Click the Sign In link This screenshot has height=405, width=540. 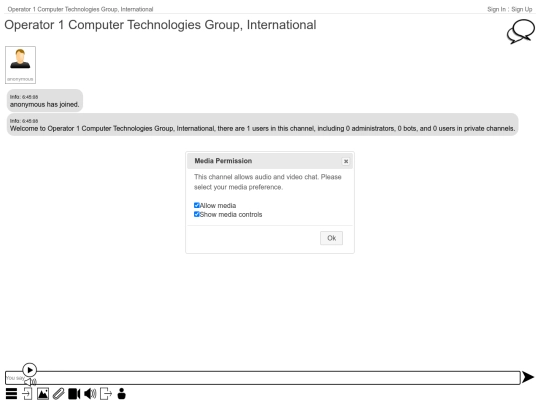point(496,9)
